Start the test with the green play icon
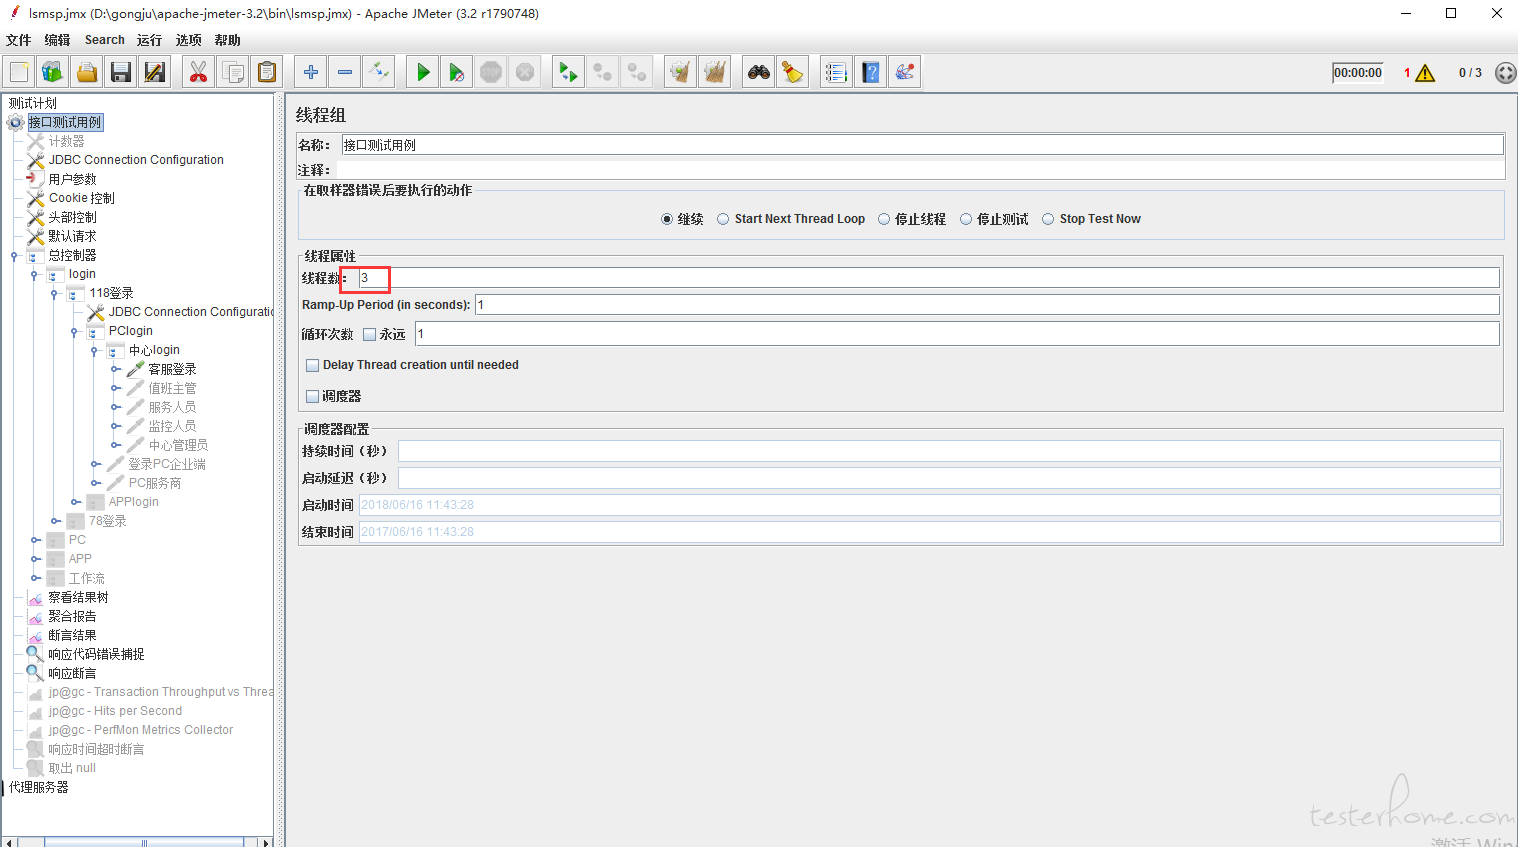Viewport: 1518px width, 847px height. click(x=423, y=72)
